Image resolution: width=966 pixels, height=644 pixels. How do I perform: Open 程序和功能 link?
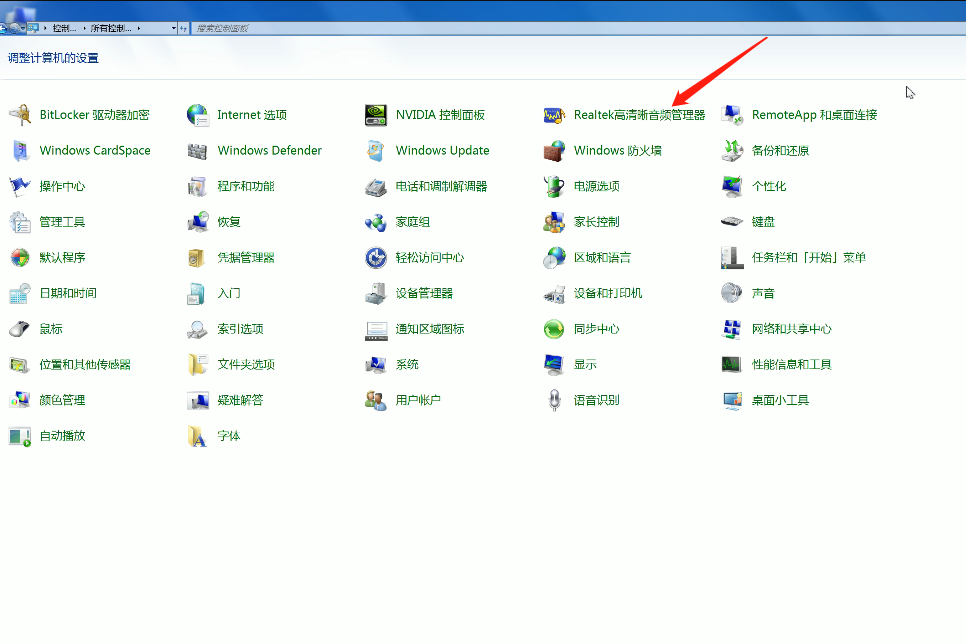tap(245, 186)
